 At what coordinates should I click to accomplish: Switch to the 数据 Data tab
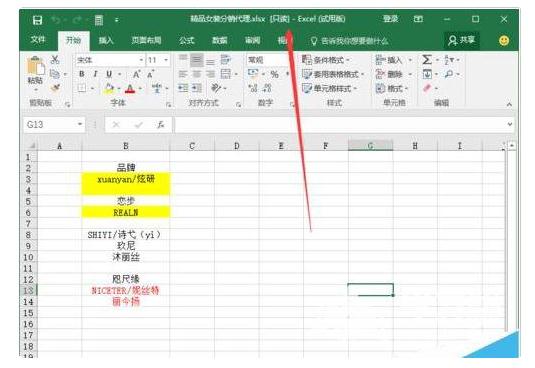pos(220,41)
